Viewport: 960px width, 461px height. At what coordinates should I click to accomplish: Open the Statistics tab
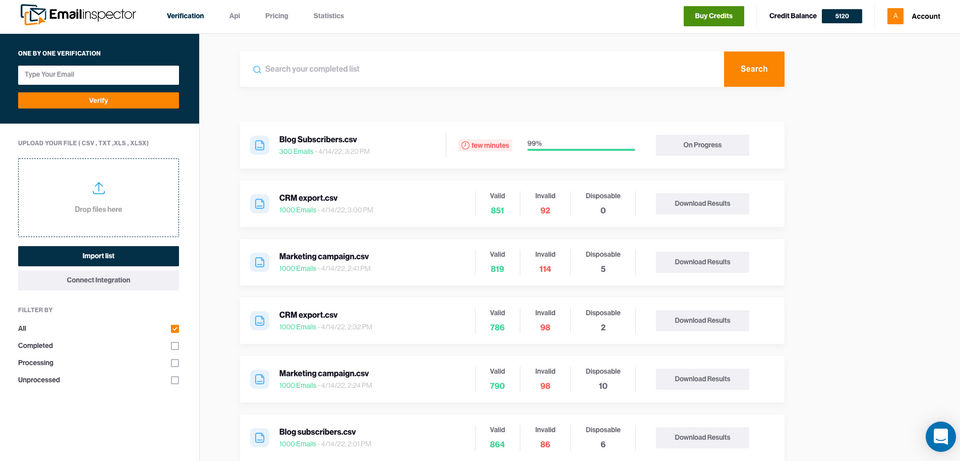[x=328, y=16]
